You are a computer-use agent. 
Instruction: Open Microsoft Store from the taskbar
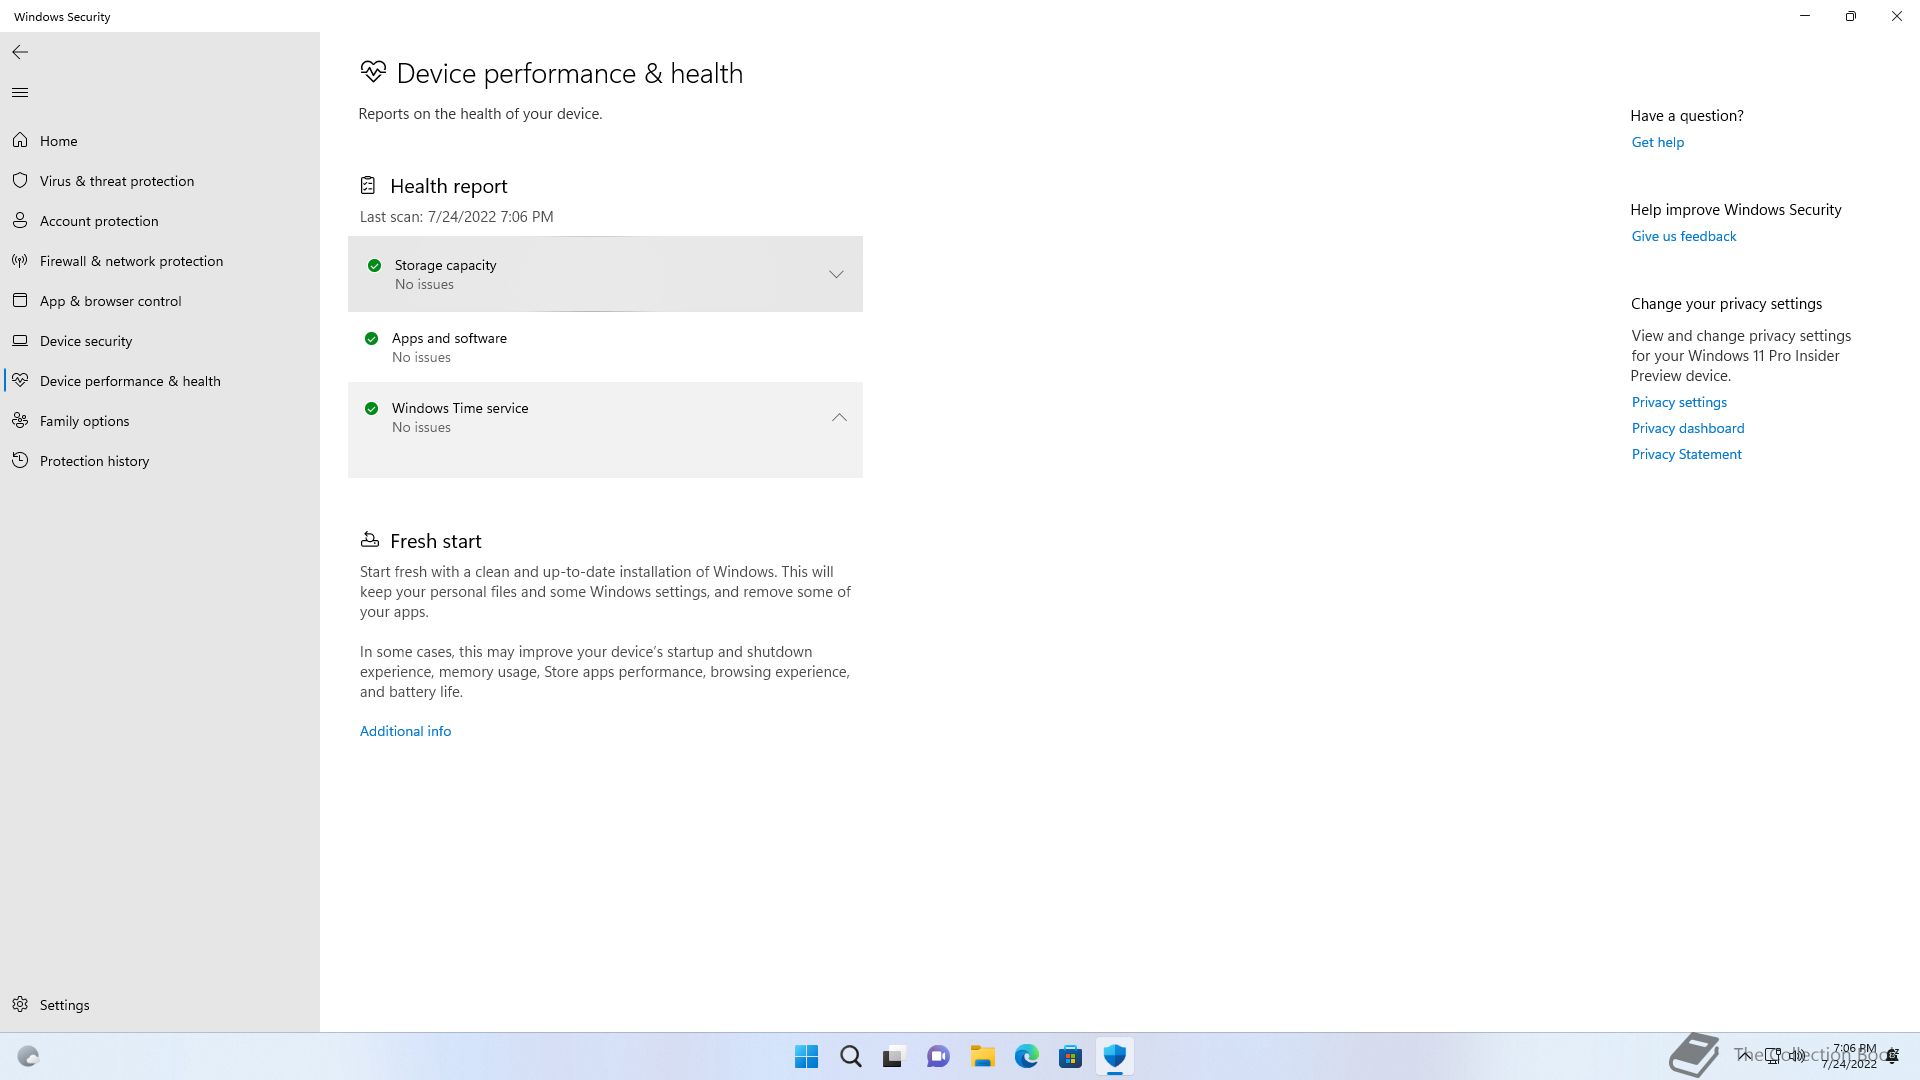coord(1071,1057)
